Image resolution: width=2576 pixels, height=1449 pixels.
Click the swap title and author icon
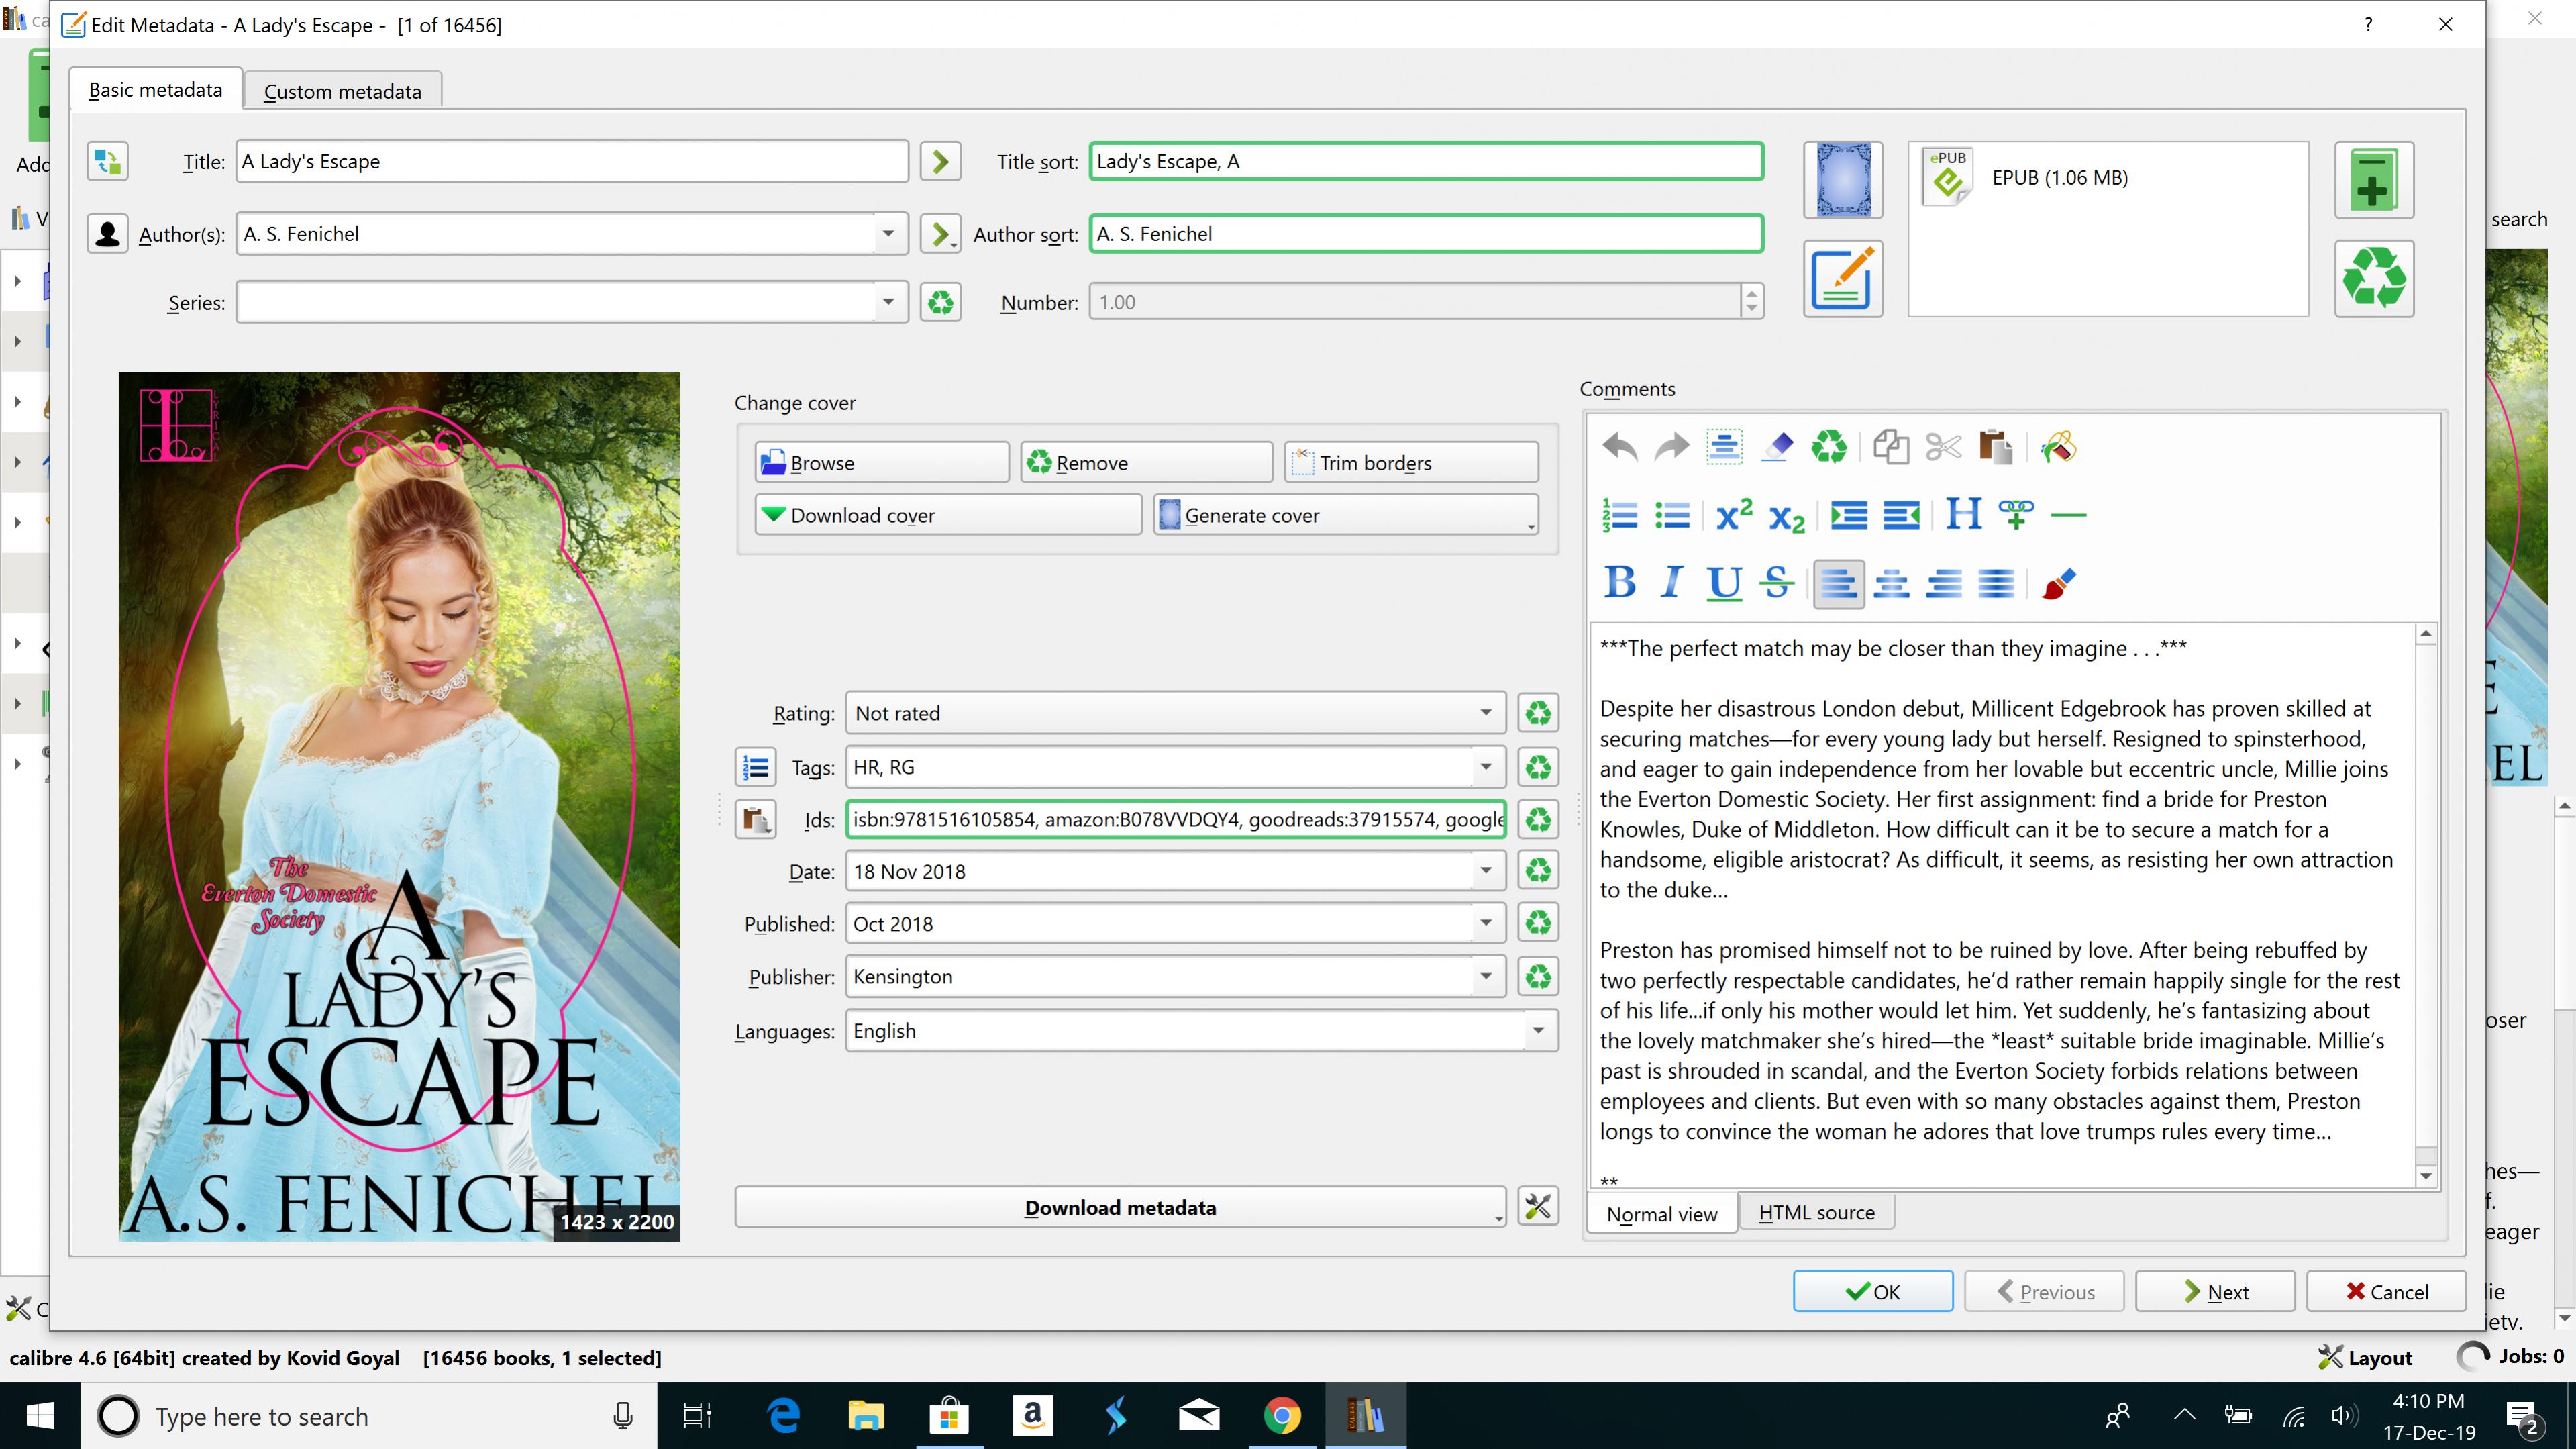tap(107, 161)
